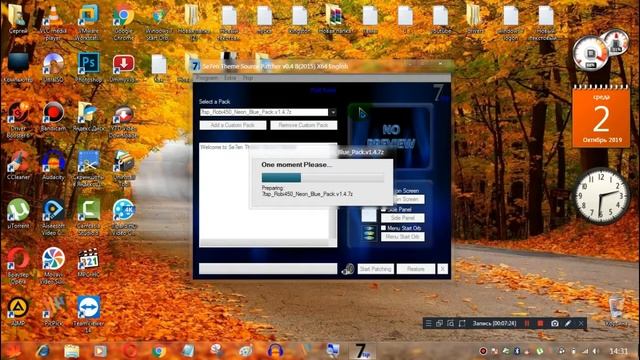Open the Recycle Bin on desktop

pyautogui.click(x=616, y=311)
